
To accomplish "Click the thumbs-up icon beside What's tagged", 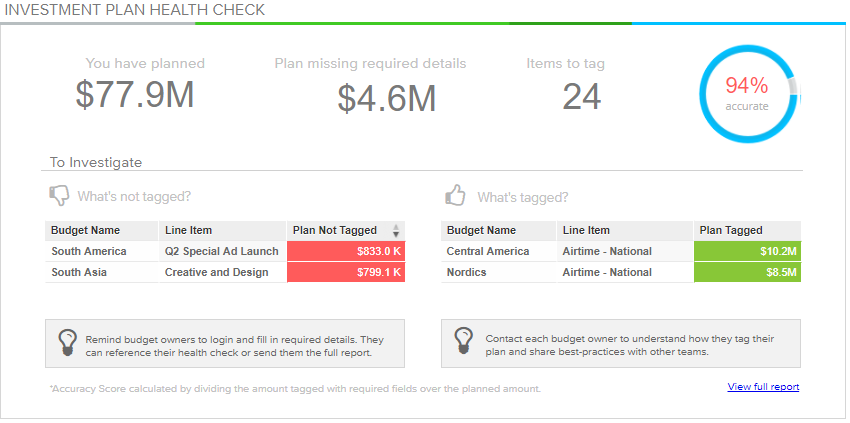I will (455, 195).
